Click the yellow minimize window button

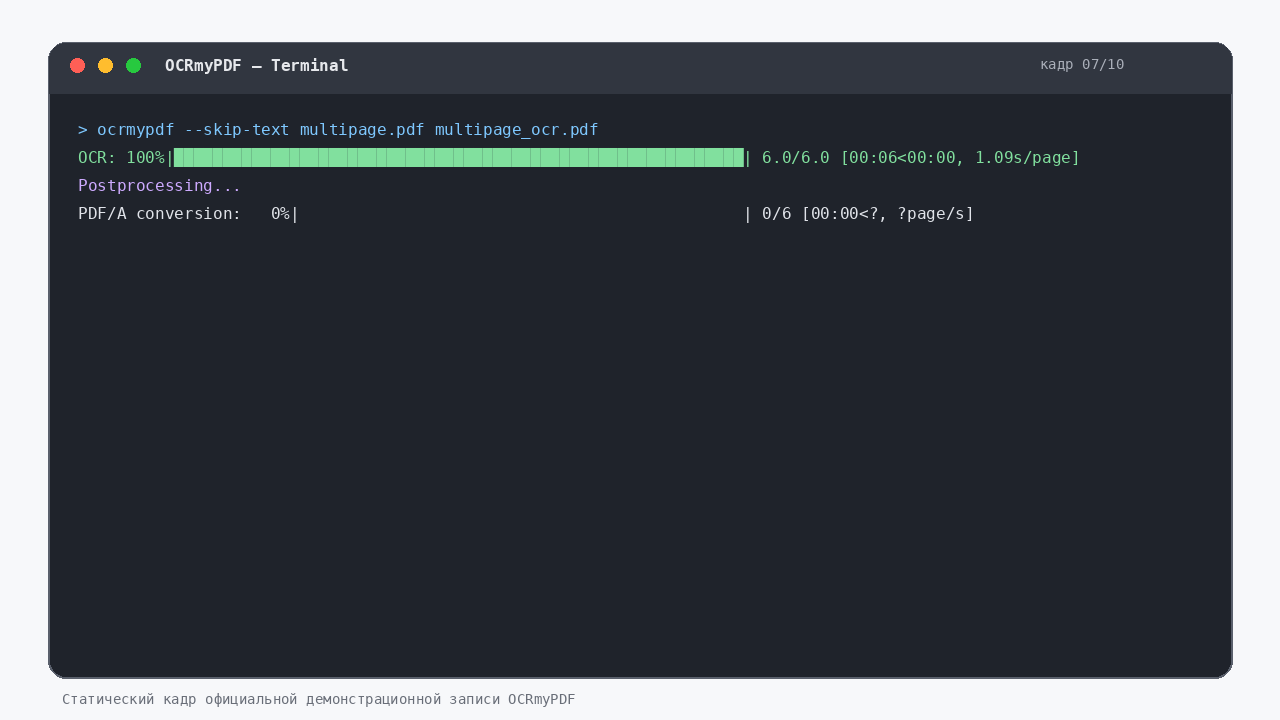105,66
